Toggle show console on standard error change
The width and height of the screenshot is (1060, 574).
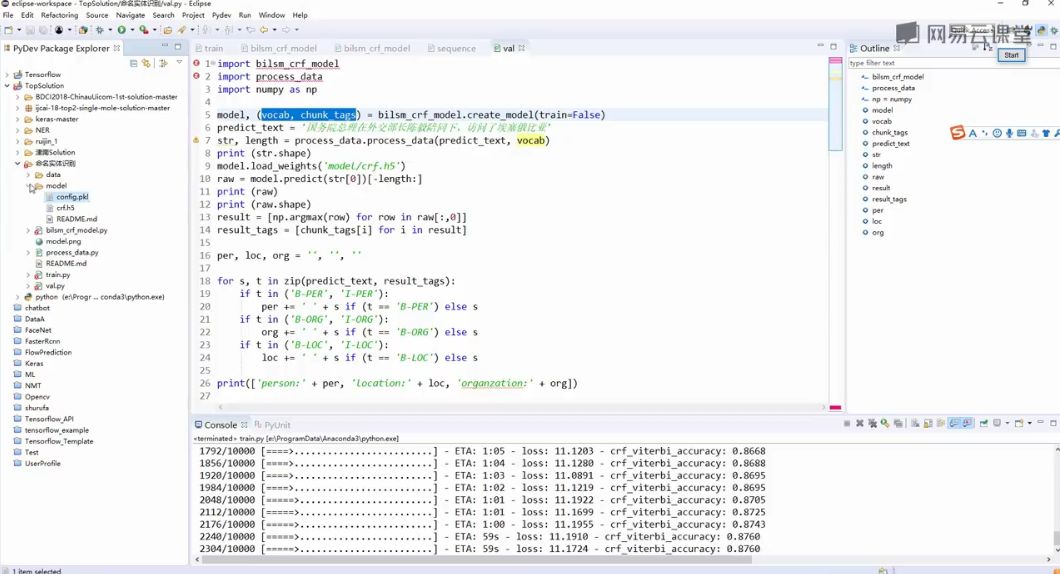point(967,423)
